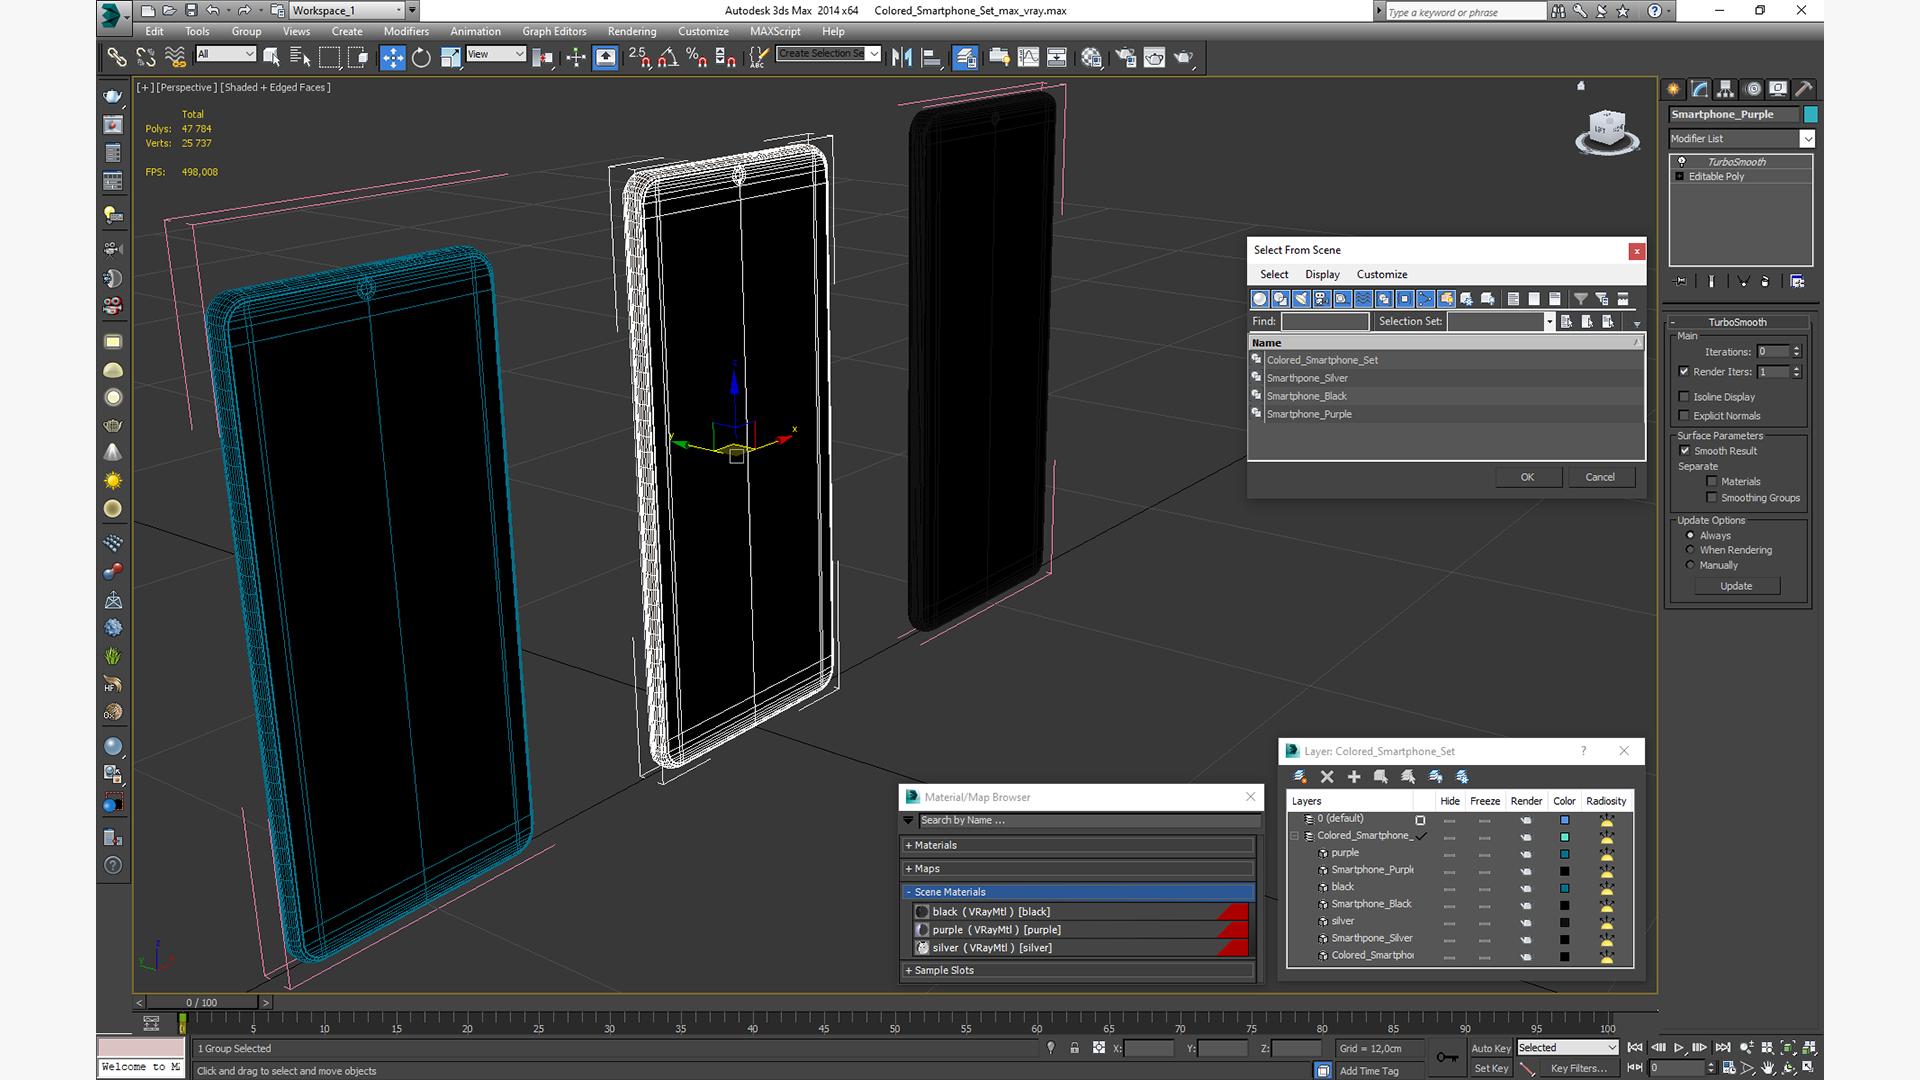
Task: Open the All selection filter dropdown
Action: coord(226,54)
